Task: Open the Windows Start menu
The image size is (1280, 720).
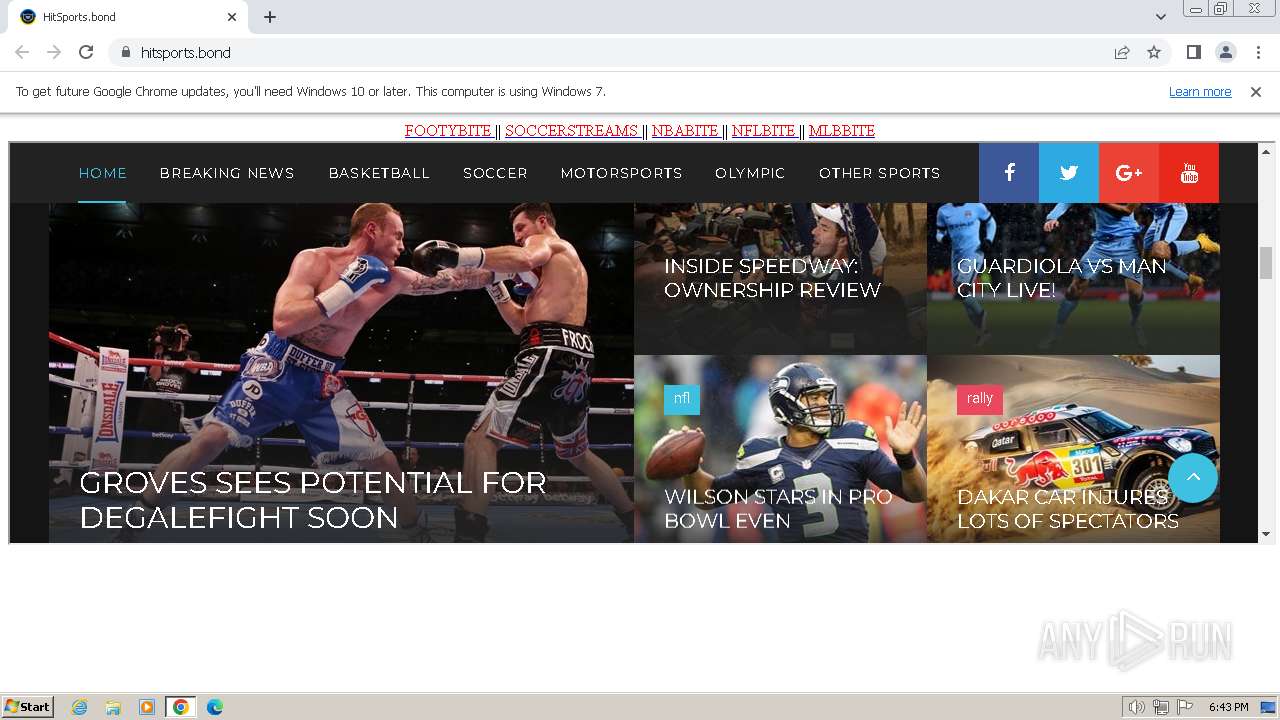Action: click(28, 707)
